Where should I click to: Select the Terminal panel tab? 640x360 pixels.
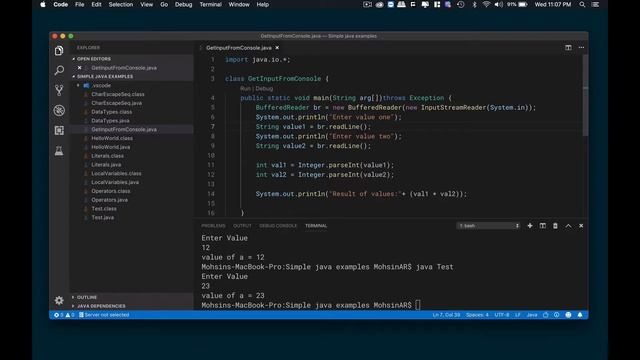coord(316,226)
